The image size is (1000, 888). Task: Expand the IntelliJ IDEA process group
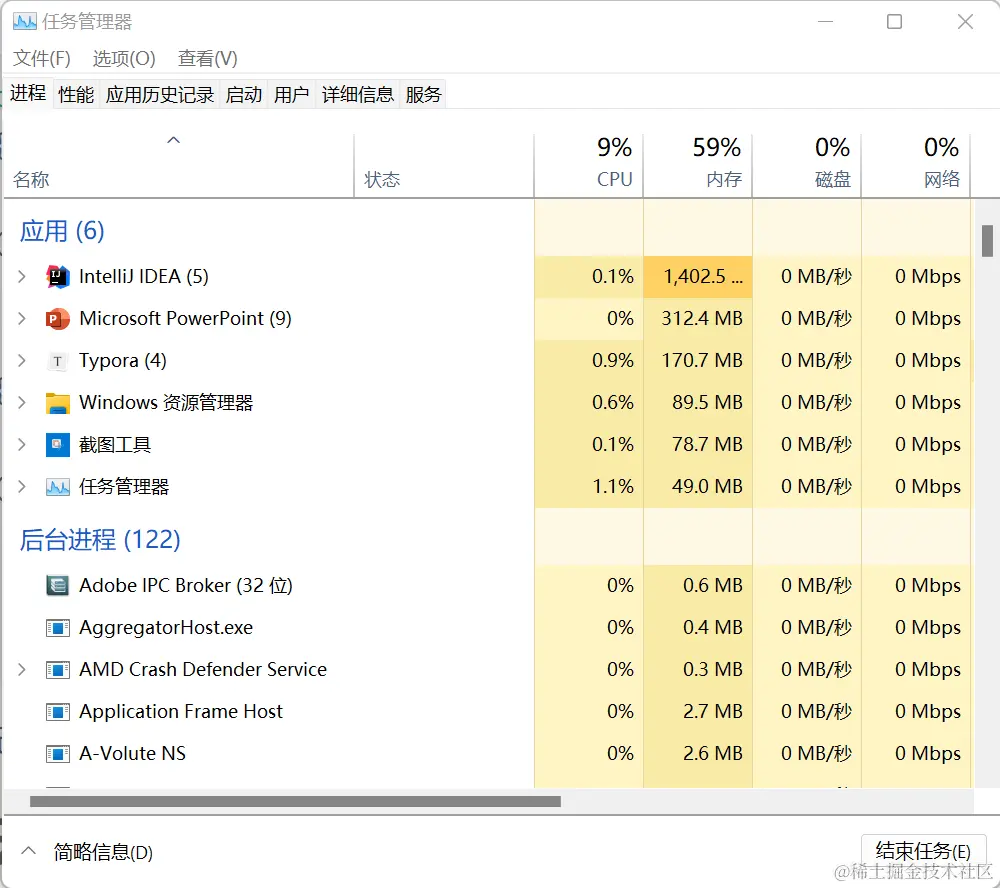tap(22, 276)
